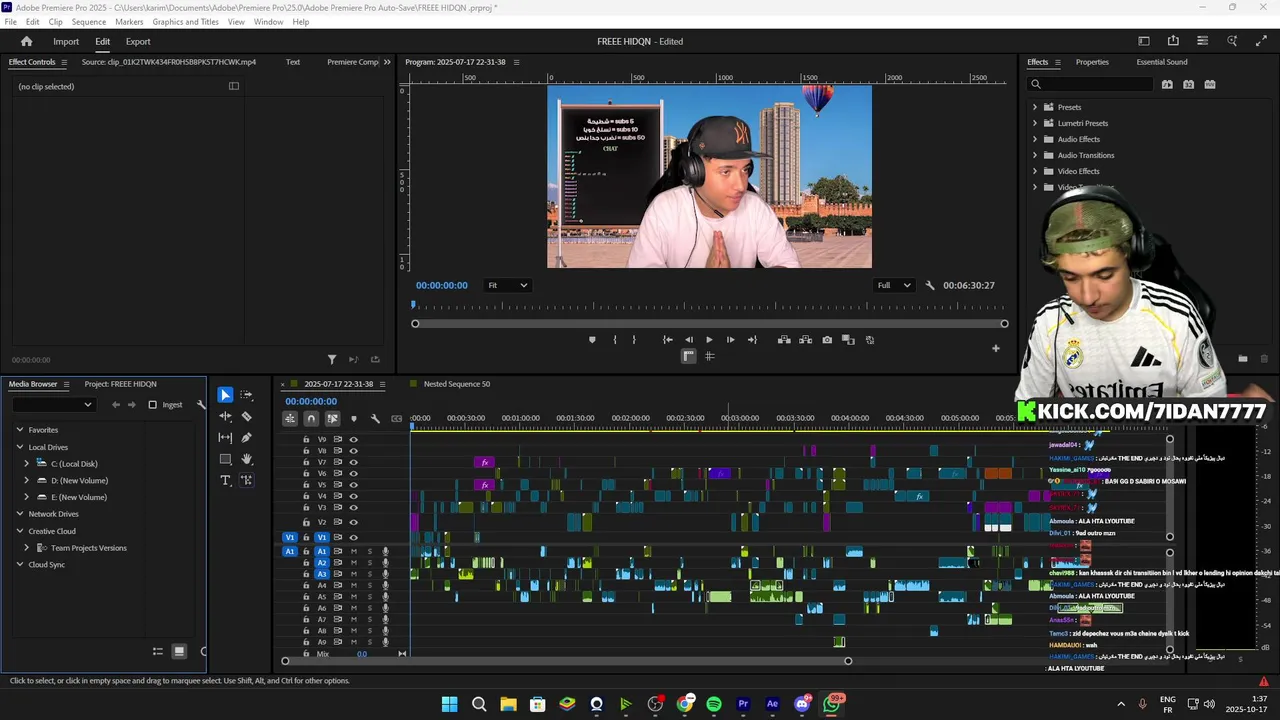This screenshot has height=720, width=1280.
Task: Select the Razor tool
Action: (x=247, y=416)
